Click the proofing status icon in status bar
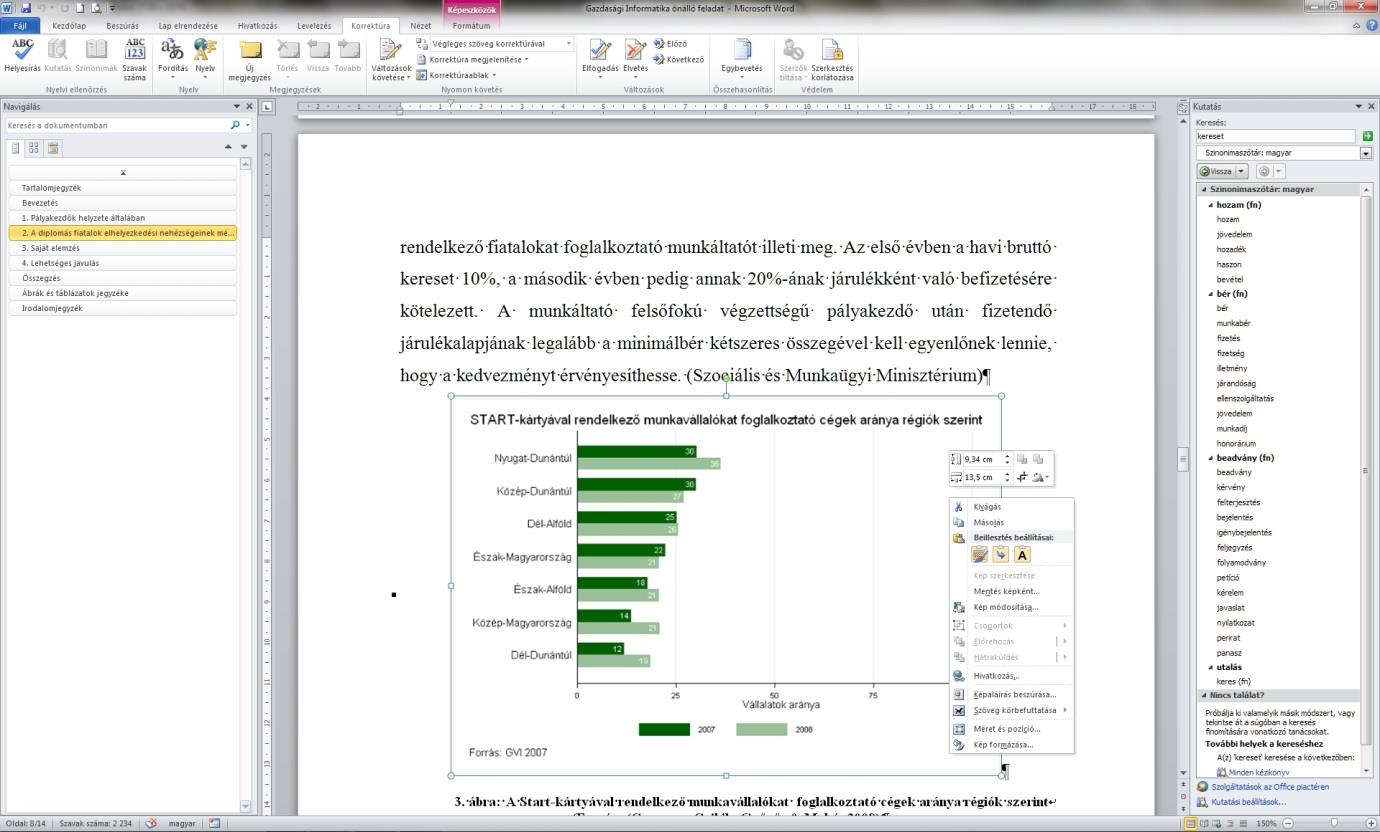This screenshot has height=832, width=1380. [x=152, y=824]
